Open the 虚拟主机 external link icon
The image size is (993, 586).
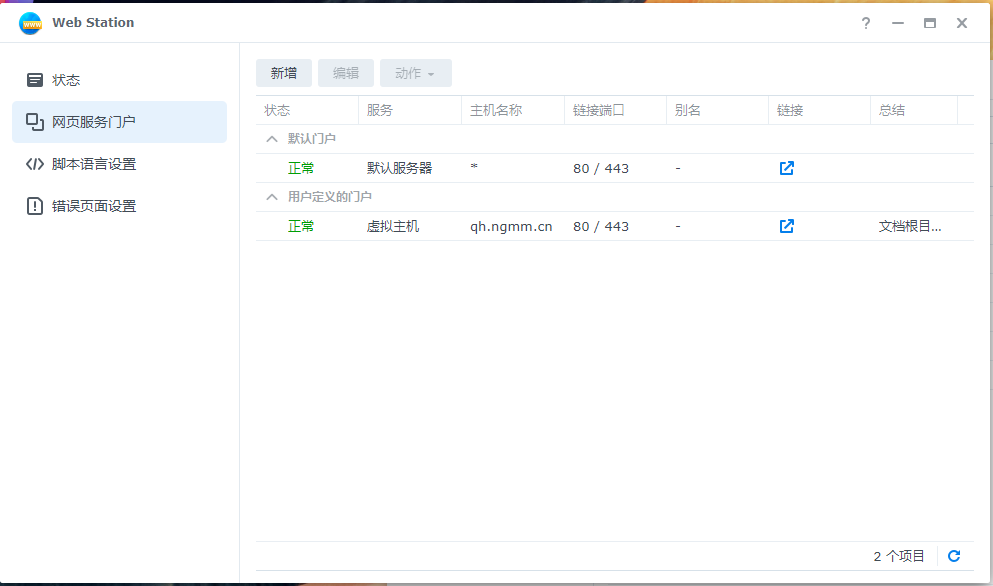[x=786, y=226]
